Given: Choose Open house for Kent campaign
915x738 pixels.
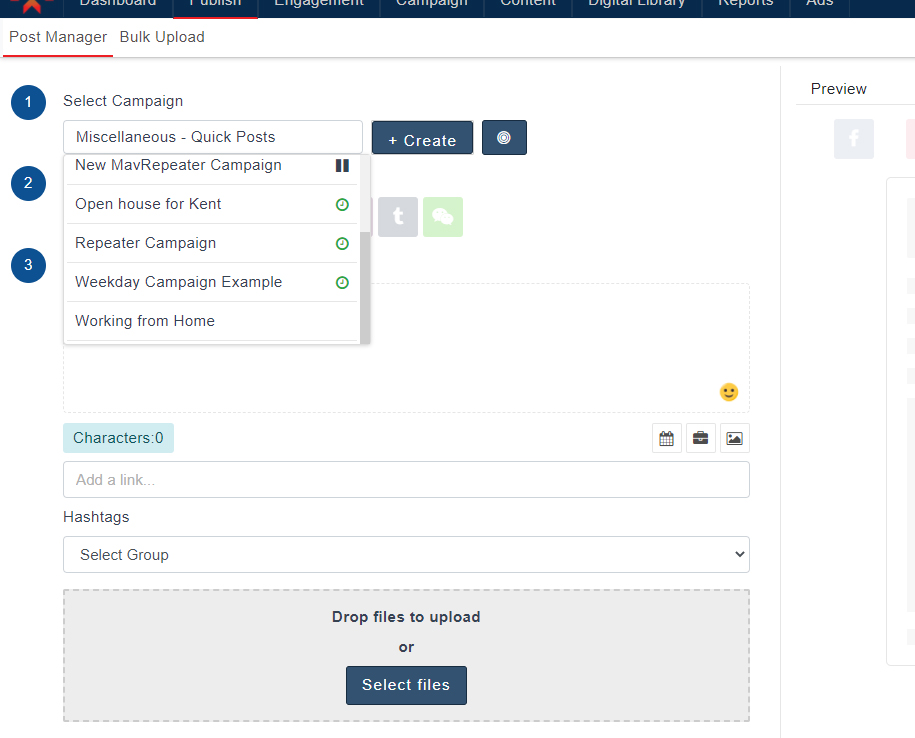Looking at the screenshot, I should [148, 204].
